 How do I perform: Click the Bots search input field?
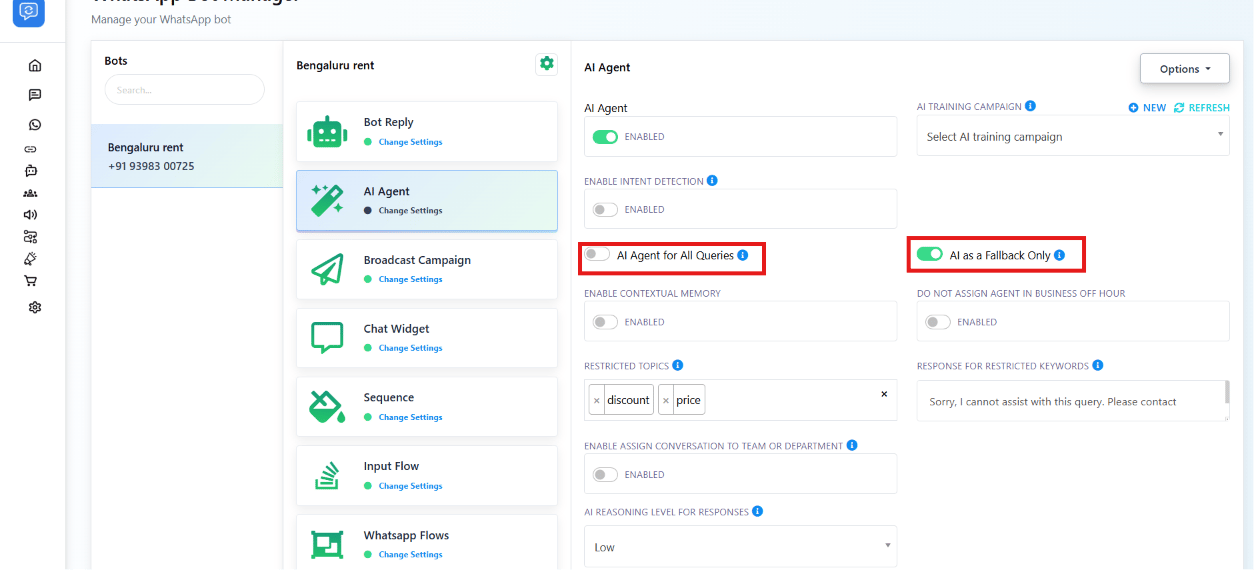(185, 89)
